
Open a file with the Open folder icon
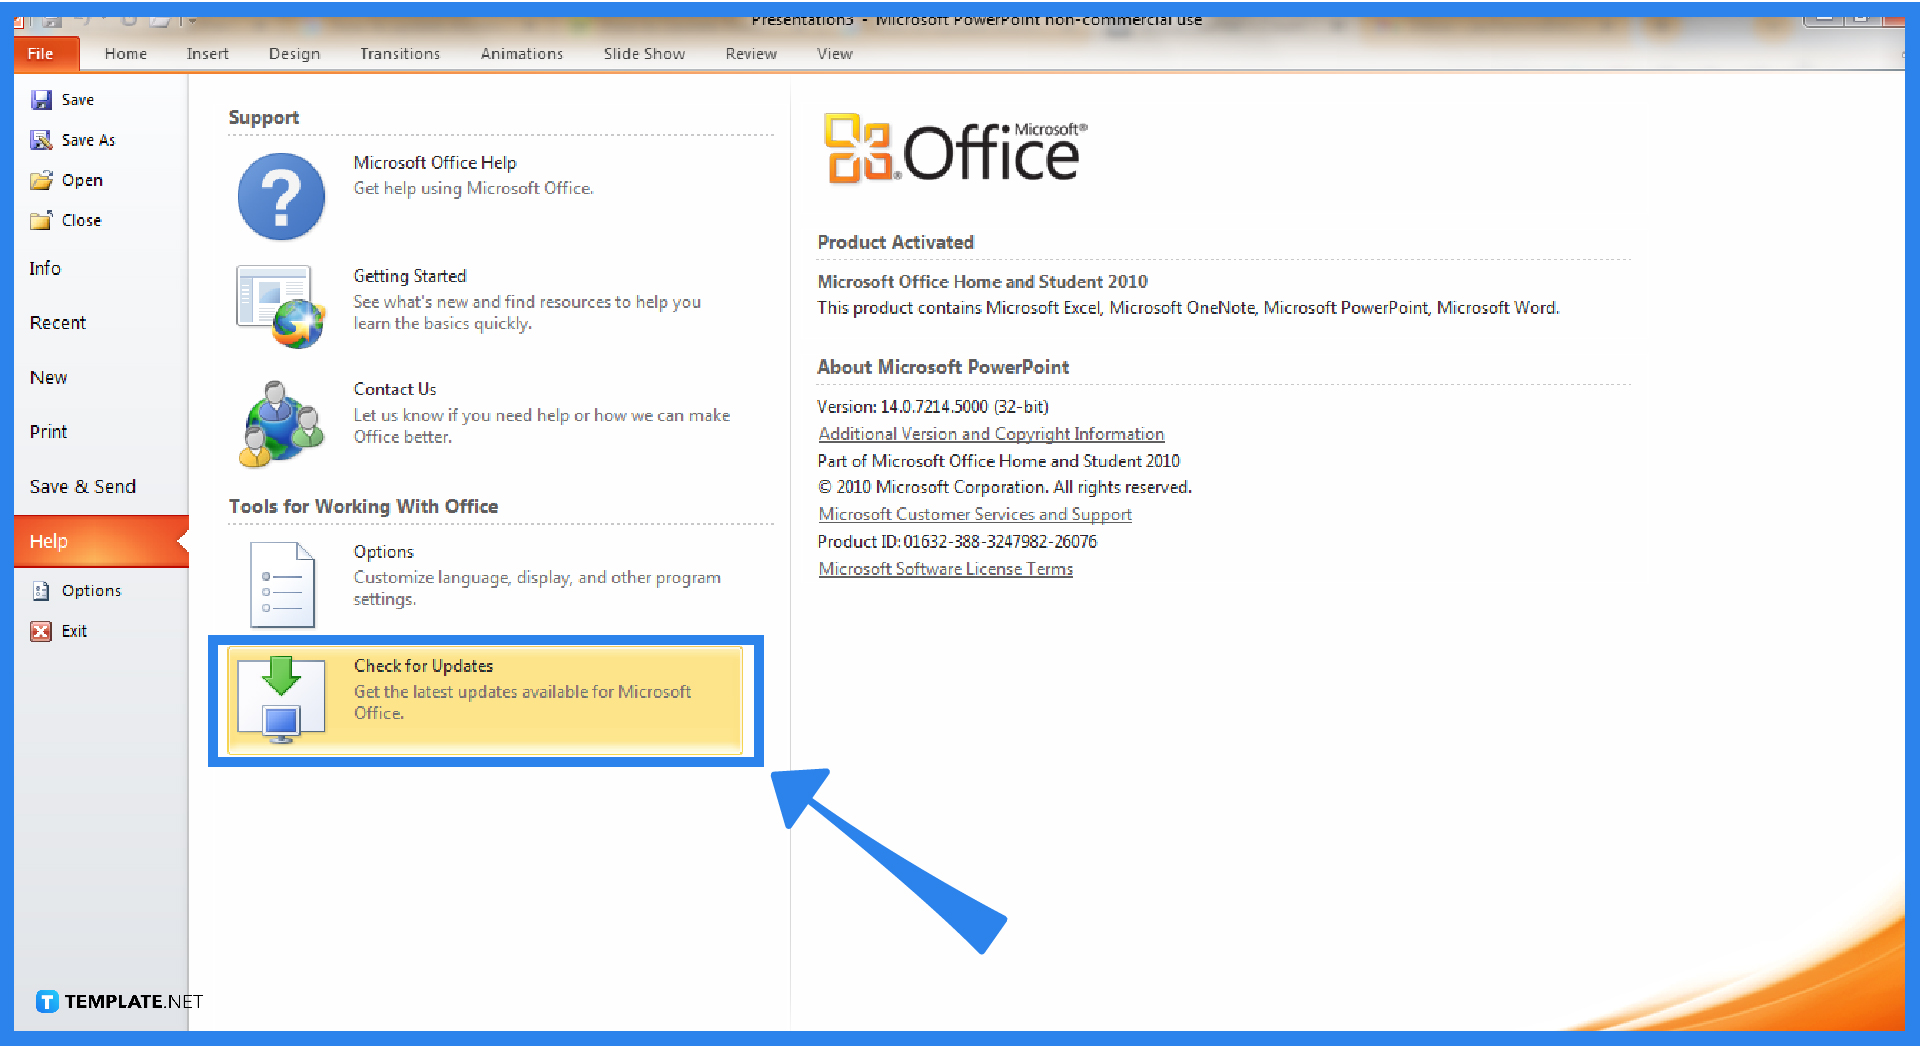coord(41,180)
